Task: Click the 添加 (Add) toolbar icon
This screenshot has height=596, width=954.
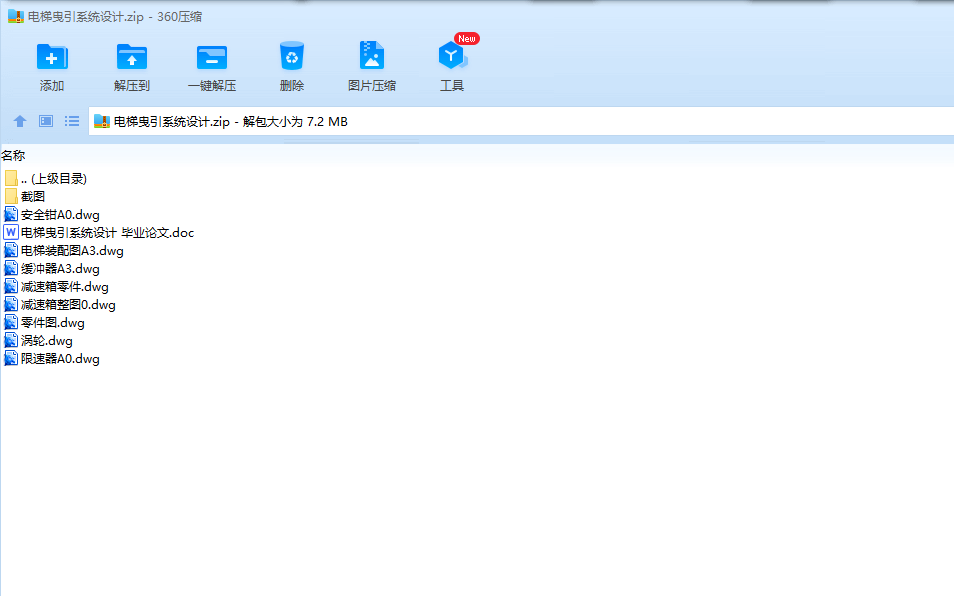Action: coord(52,57)
